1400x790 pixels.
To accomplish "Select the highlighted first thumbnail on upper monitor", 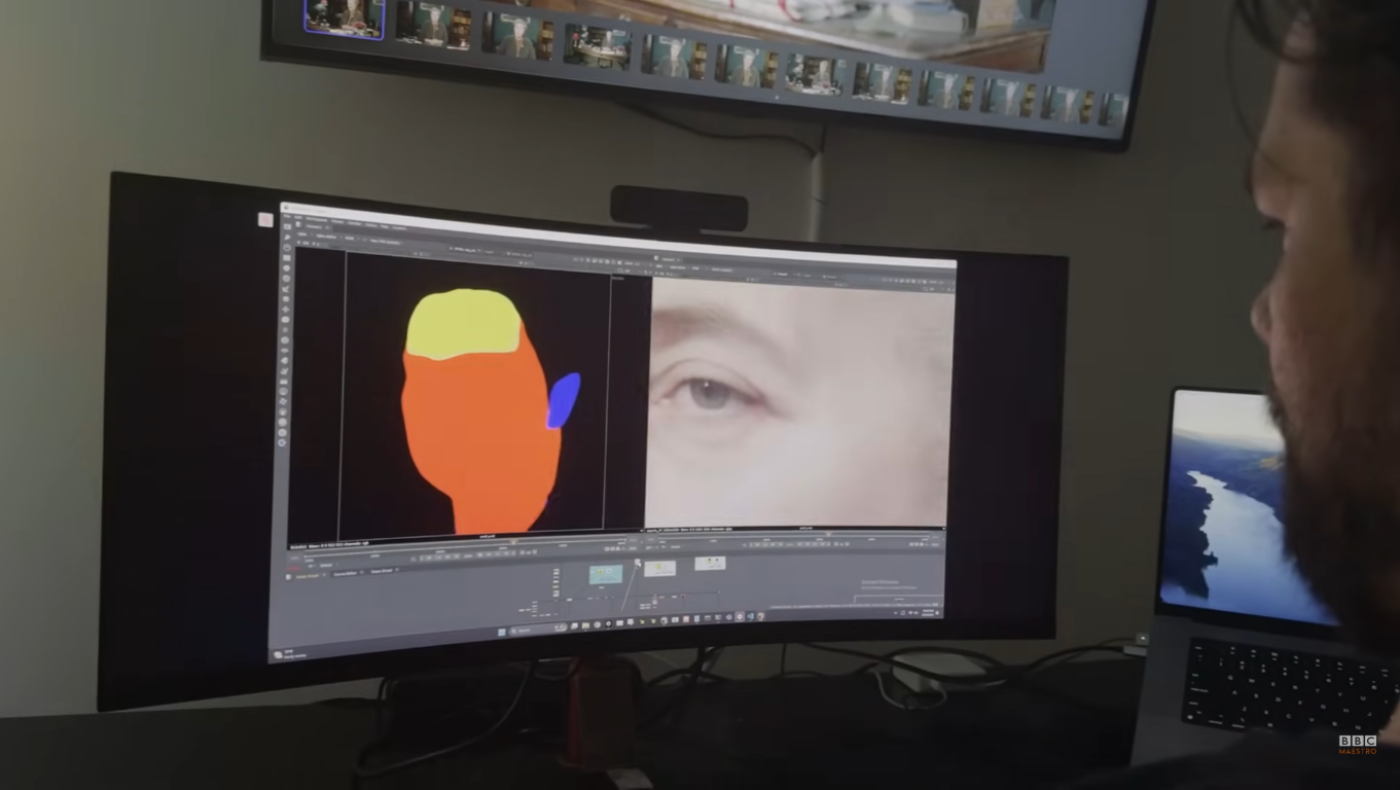I will (x=344, y=17).
